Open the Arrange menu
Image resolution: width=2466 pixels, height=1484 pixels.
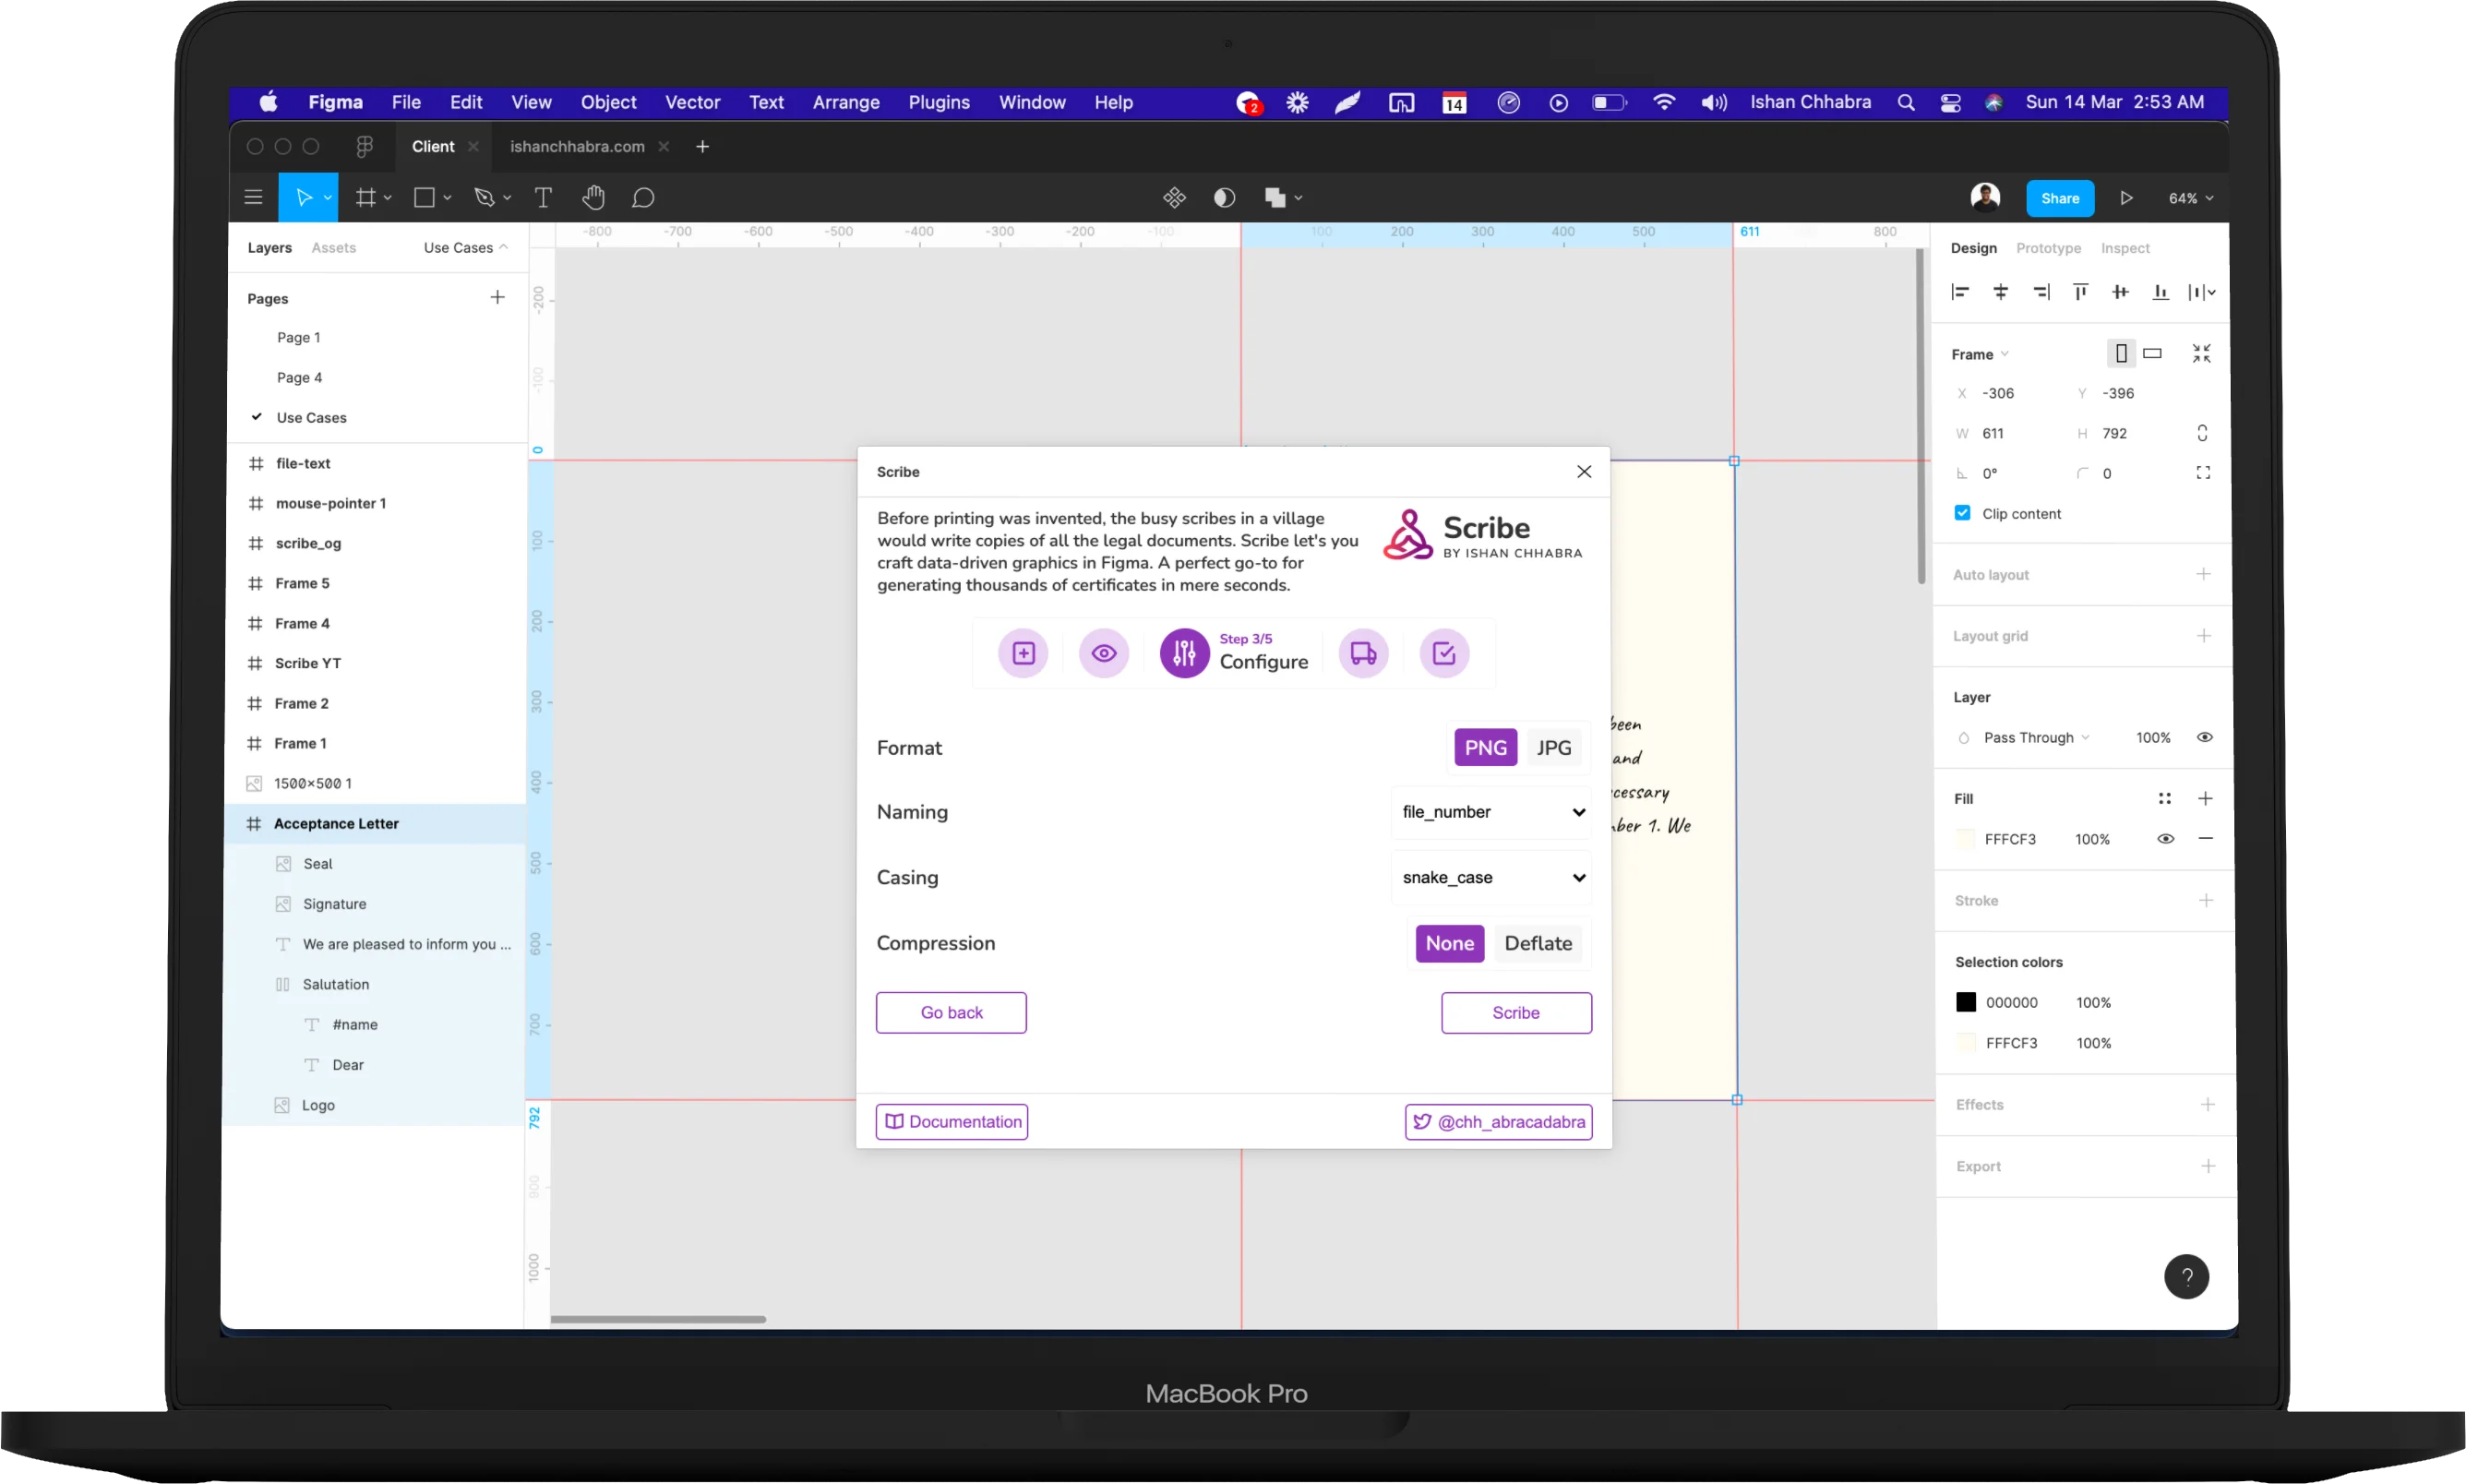(x=845, y=102)
